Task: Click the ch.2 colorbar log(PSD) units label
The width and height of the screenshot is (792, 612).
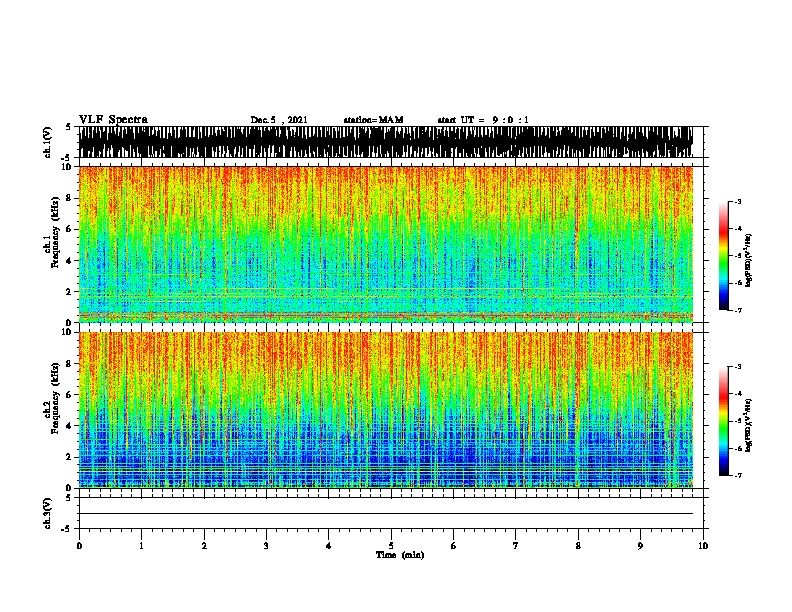Action: point(749,426)
